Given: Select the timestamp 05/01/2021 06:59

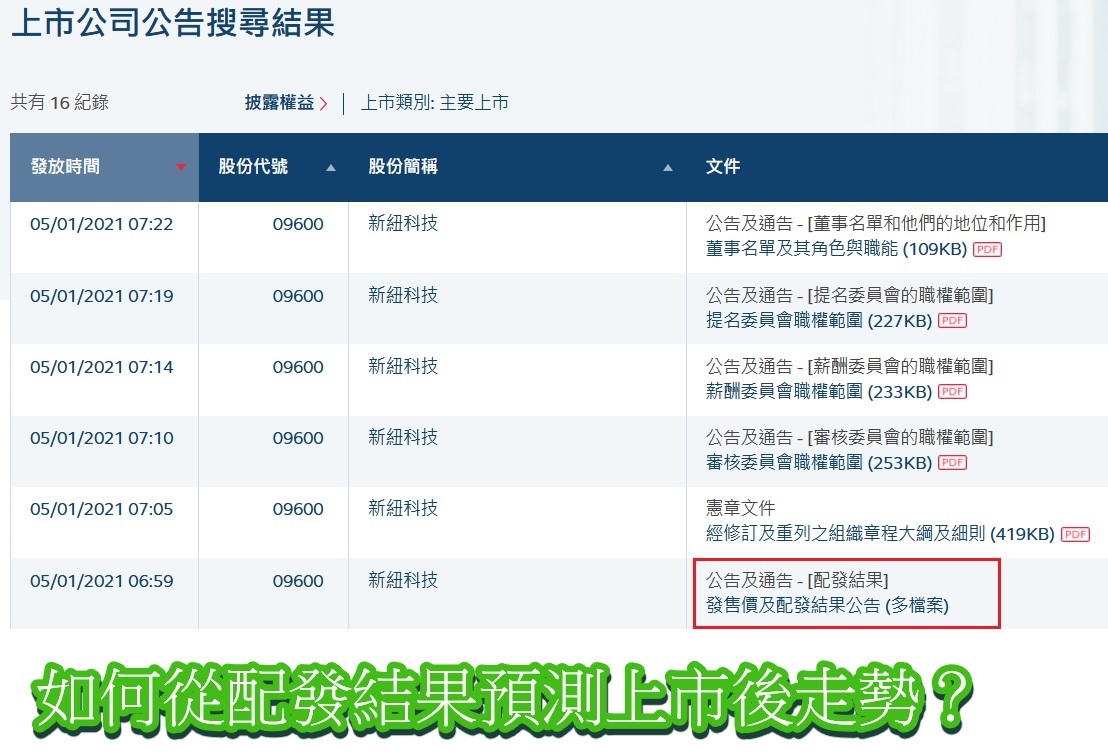Looking at the screenshot, I should pyautogui.click(x=102, y=582).
